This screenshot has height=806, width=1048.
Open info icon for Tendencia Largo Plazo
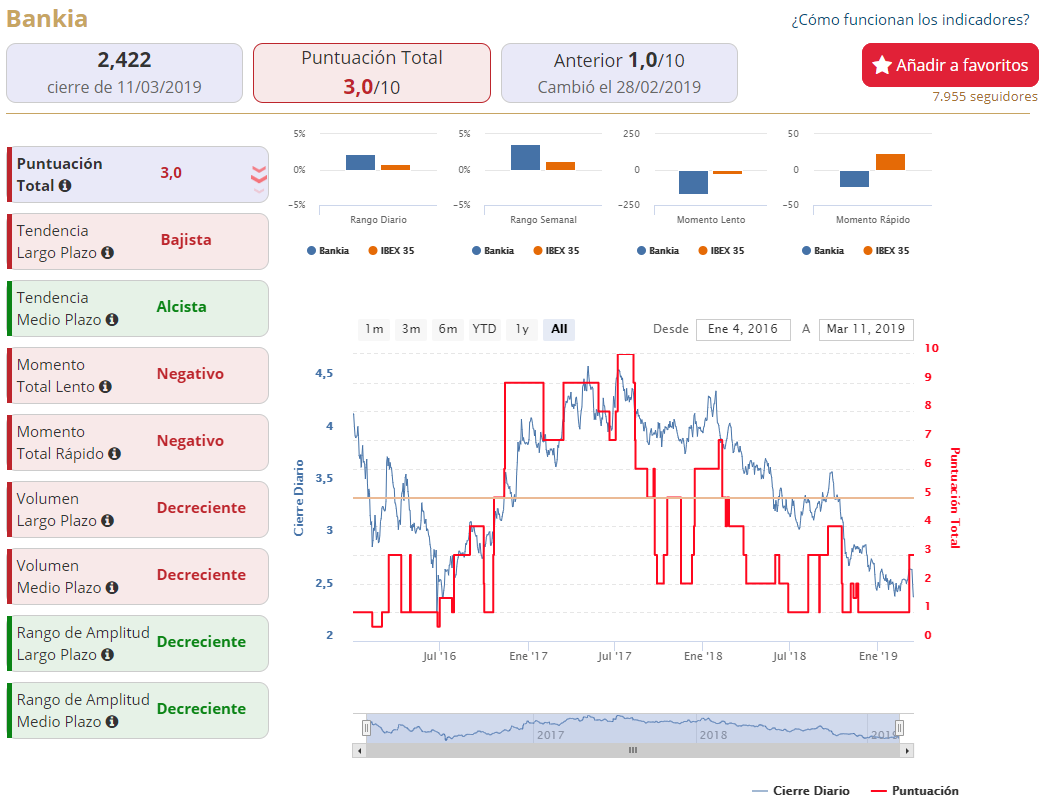[108, 253]
